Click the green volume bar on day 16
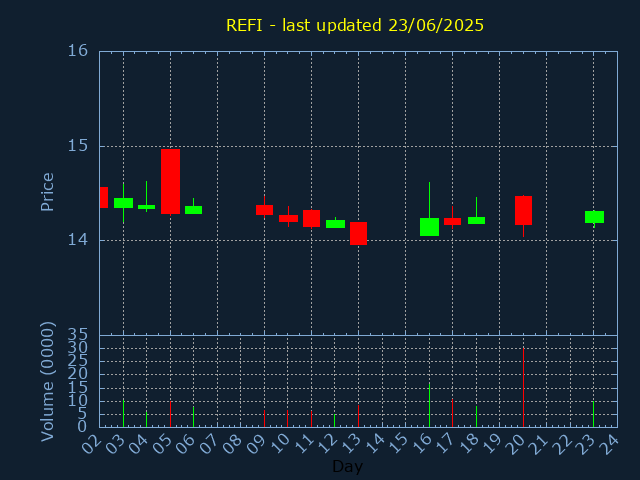Viewport: 640px width, 480px height. (x=429, y=405)
